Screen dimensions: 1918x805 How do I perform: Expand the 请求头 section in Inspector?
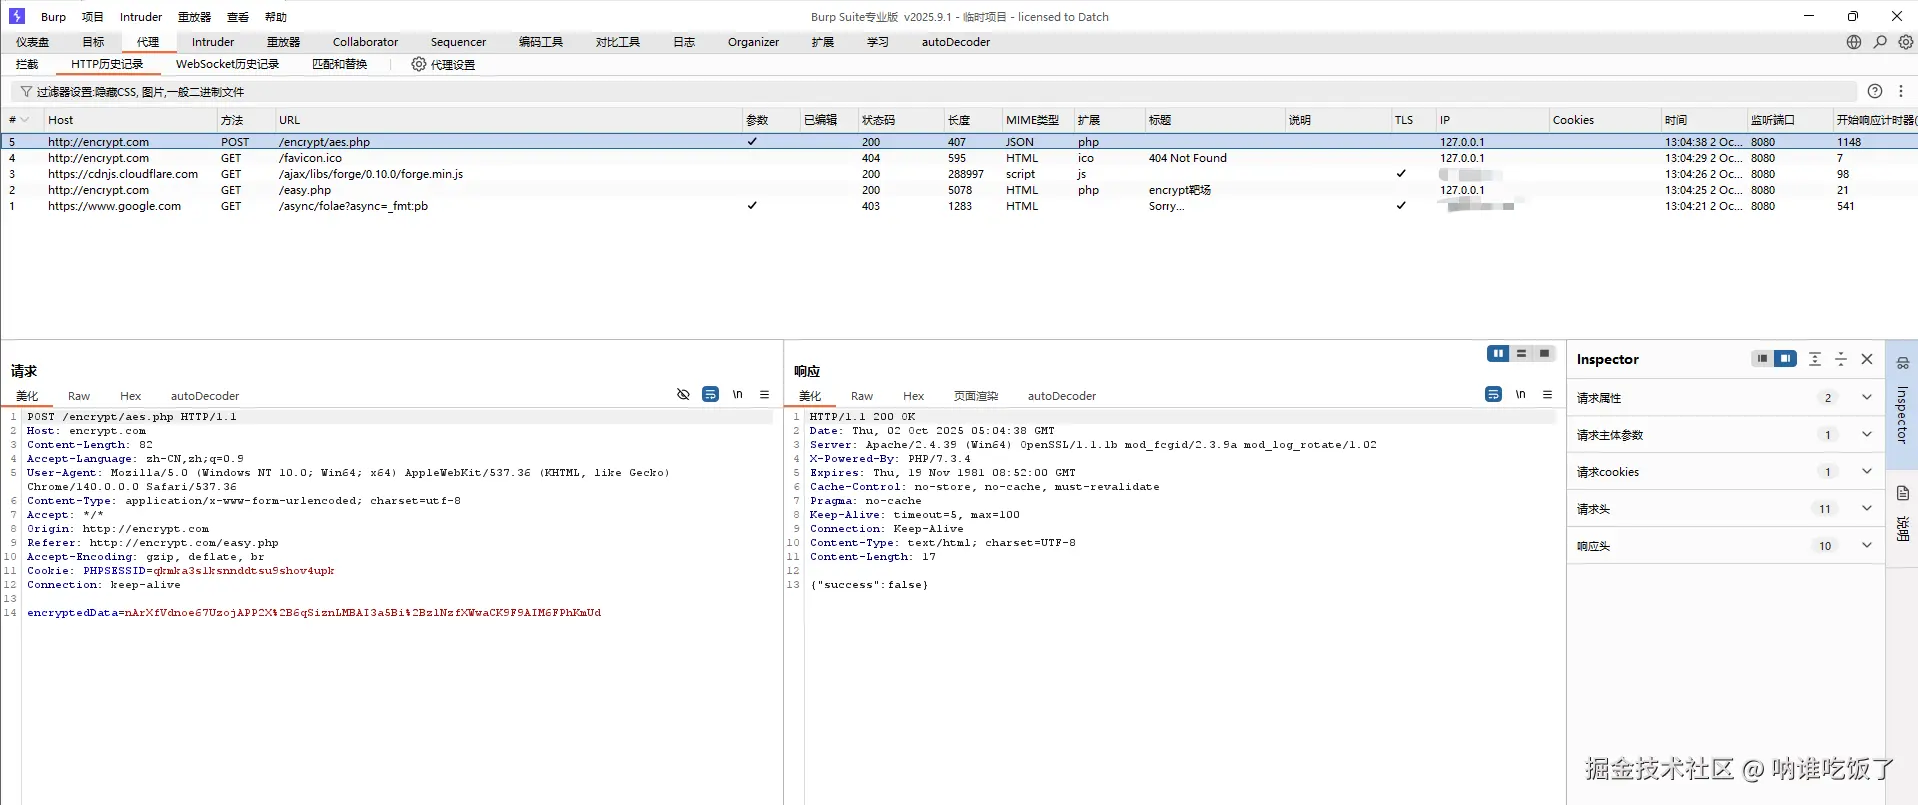click(1866, 509)
